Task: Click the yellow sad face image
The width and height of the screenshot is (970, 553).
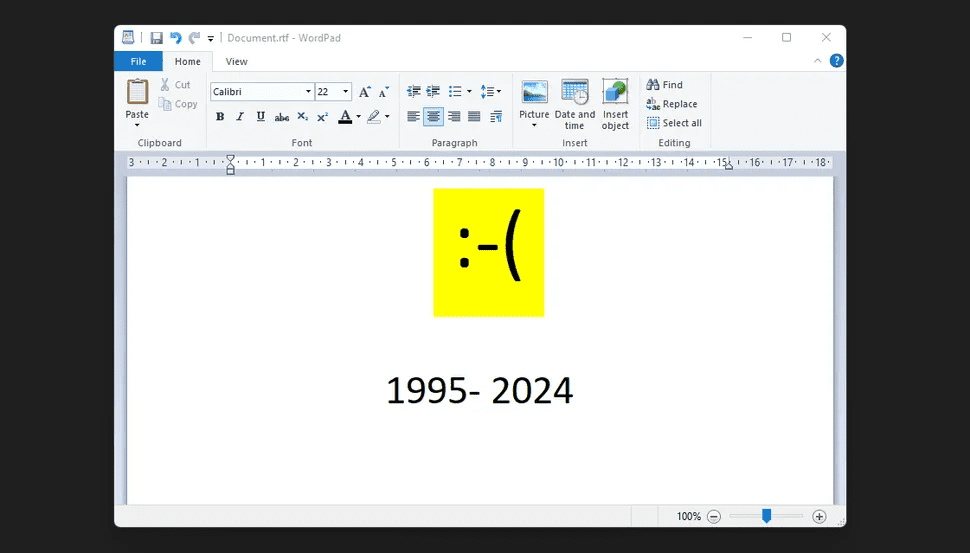Action: coord(488,252)
